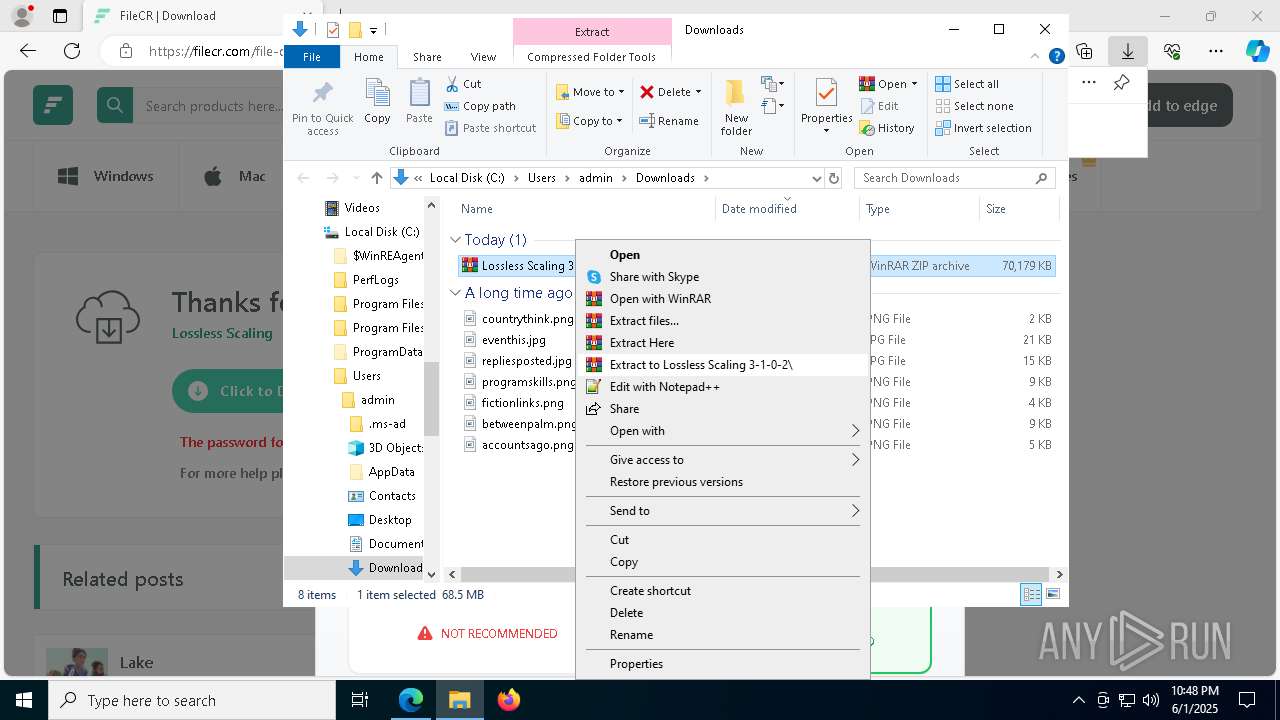The image size is (1280, 720).
Task: Open Task View on taskbar
Action: click(361, 700)
